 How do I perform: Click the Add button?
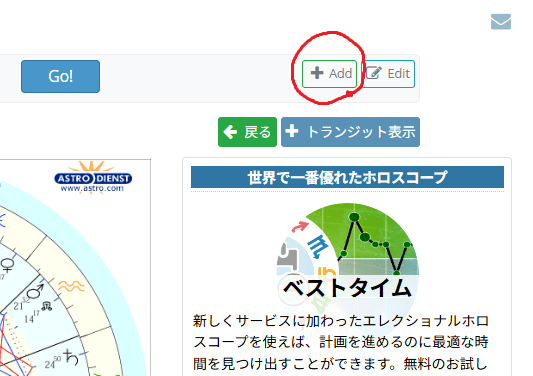[329, 74]
